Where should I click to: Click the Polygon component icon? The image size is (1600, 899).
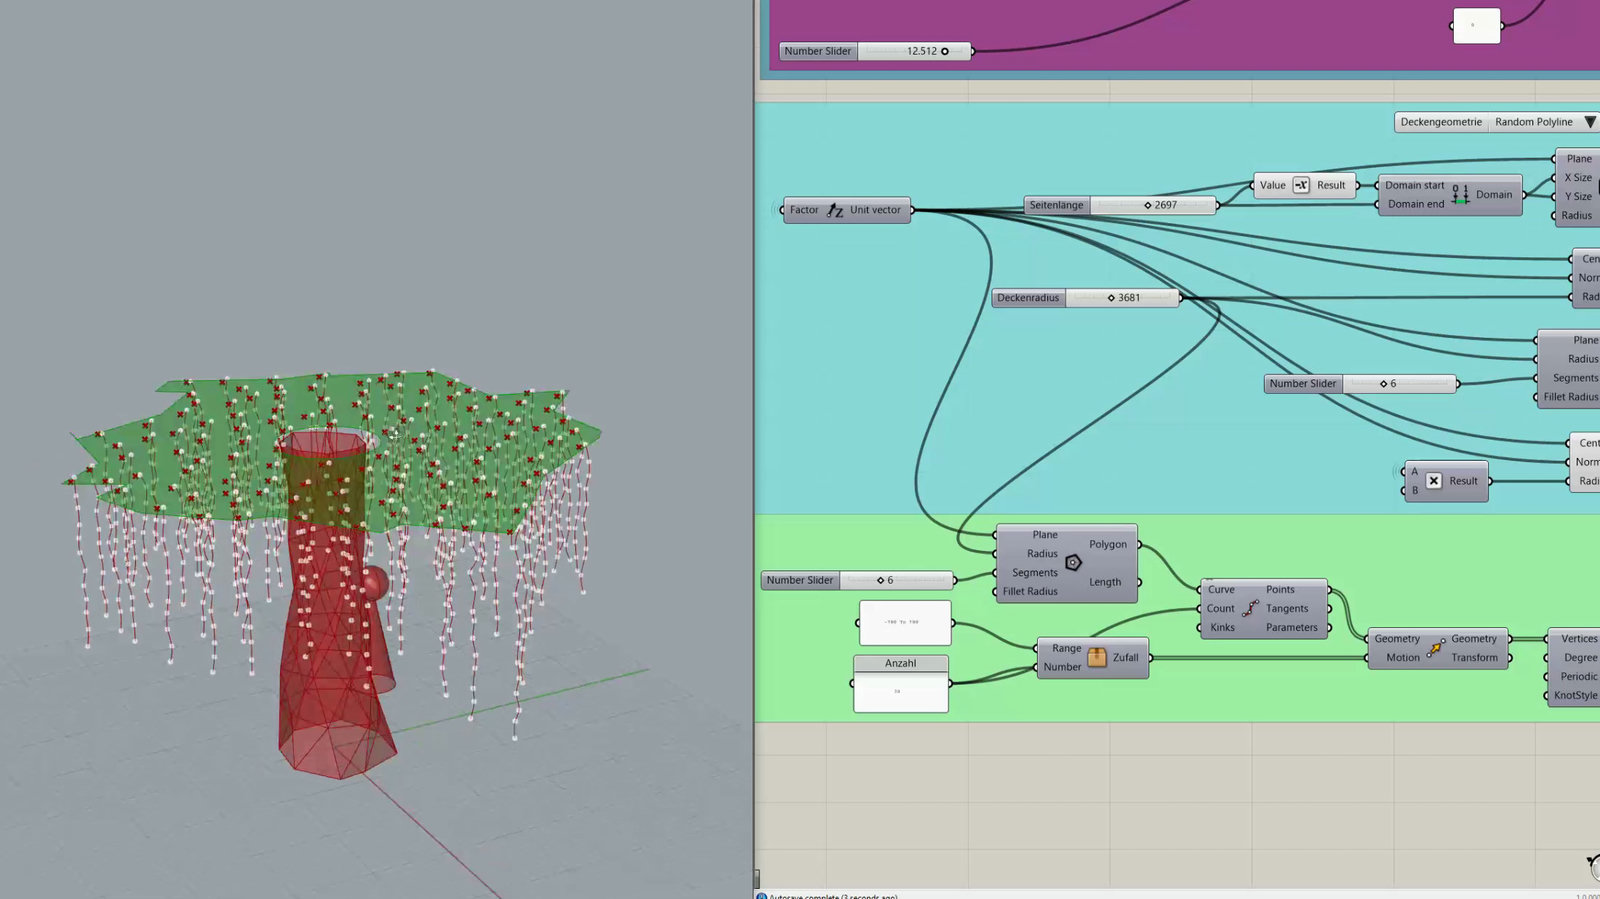pyautogui.click(x=1073, y=562)
